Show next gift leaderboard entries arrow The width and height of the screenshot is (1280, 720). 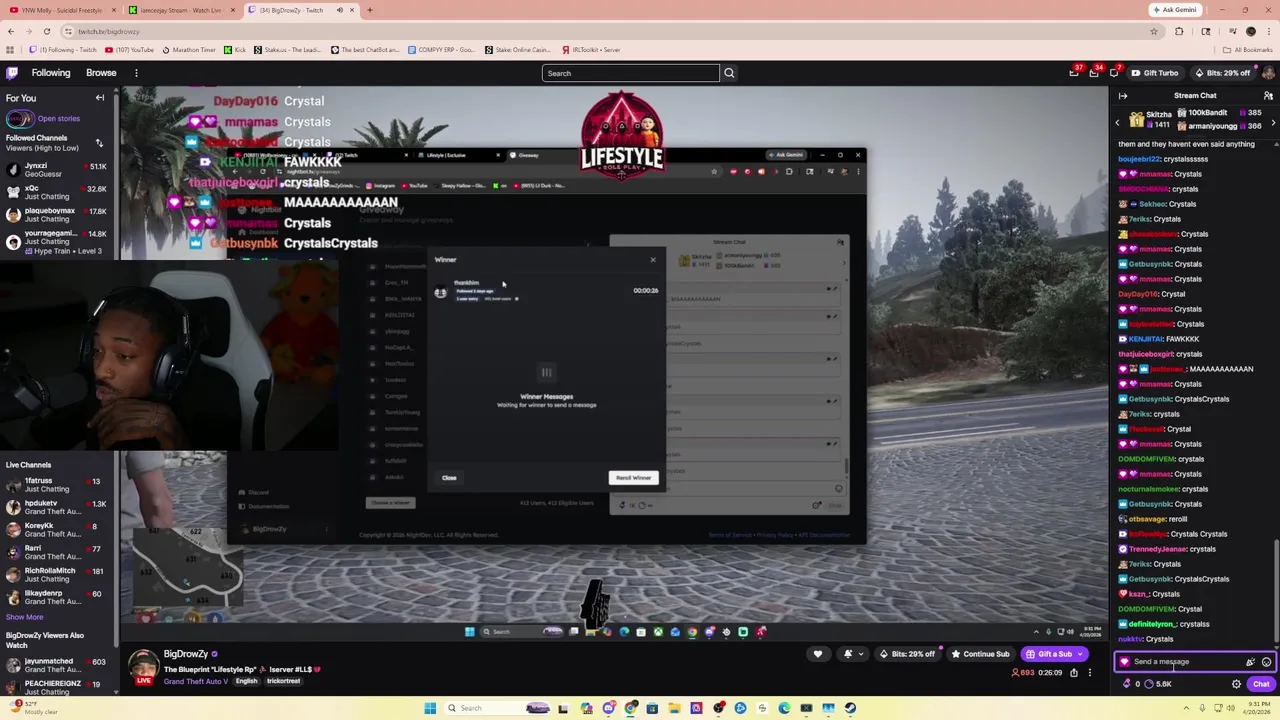point(1273,122)
